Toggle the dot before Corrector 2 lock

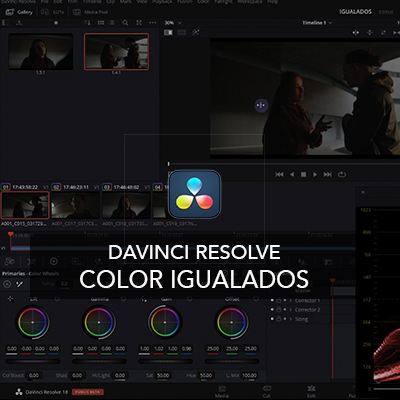pyautogui.click(x=272, y=310)
